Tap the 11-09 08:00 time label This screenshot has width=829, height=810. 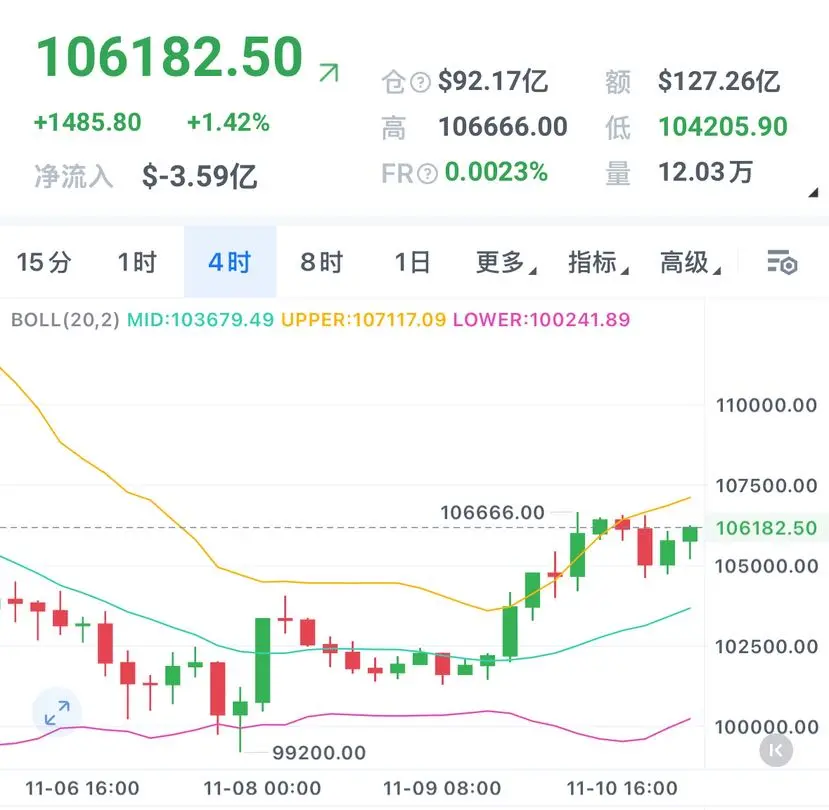click(x=442, y=788)
